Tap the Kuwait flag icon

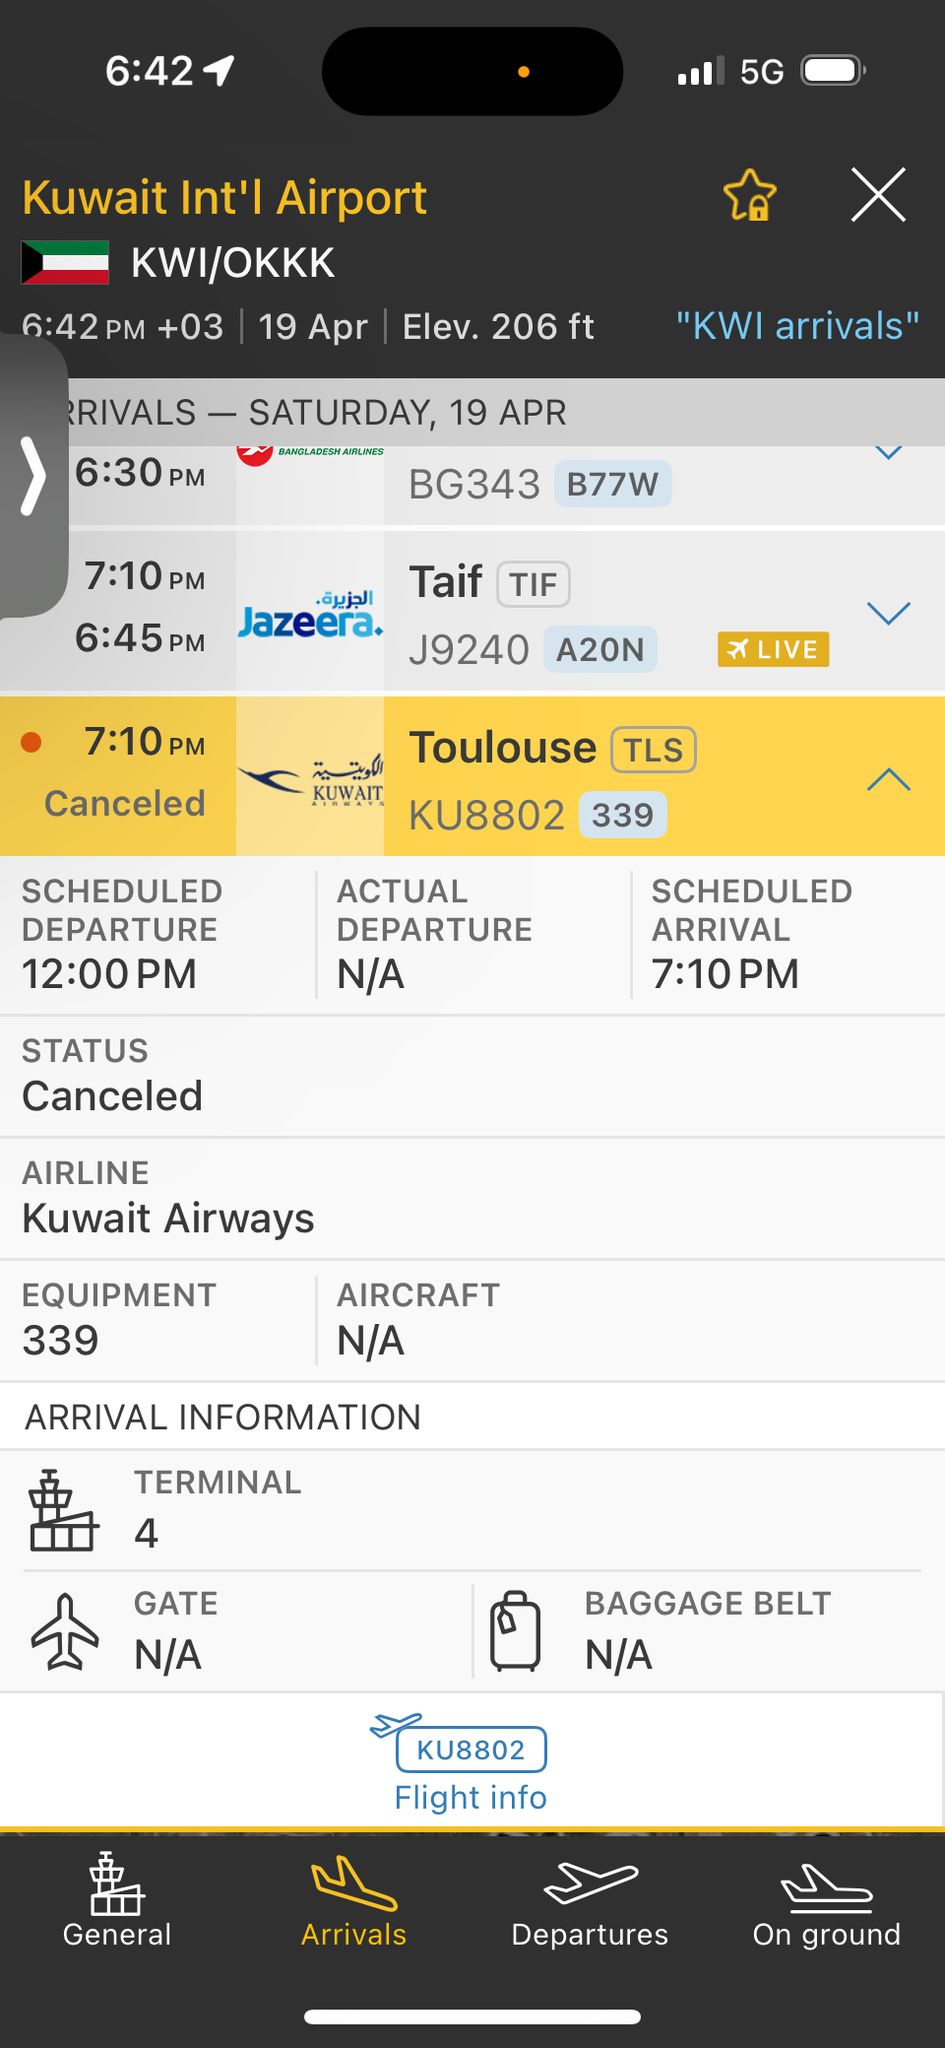tap(65, 263)
